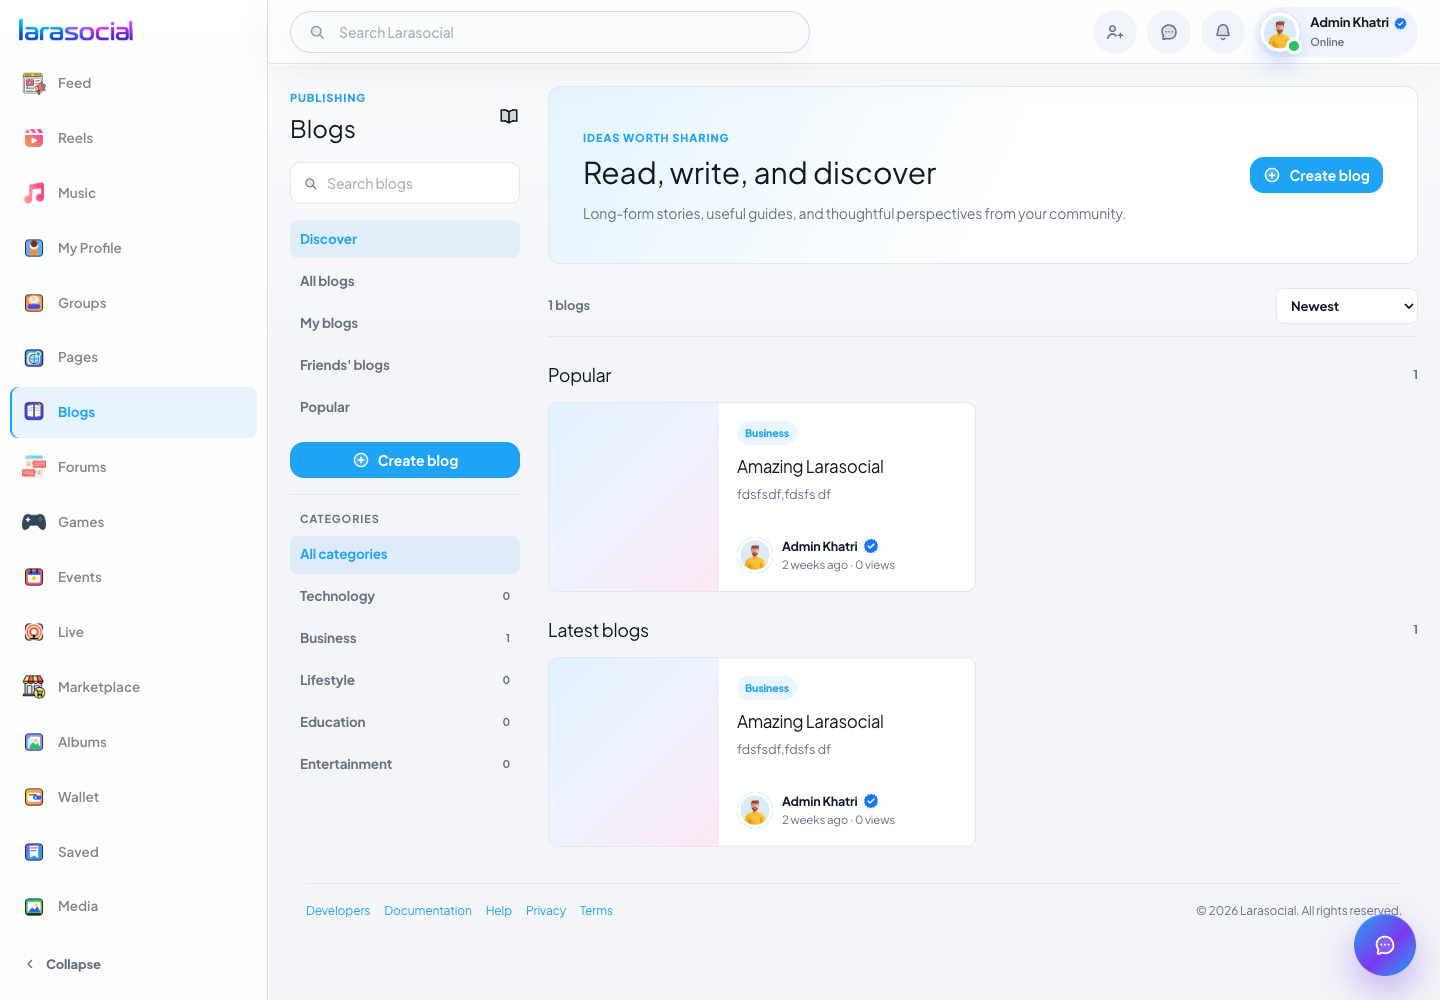The width and height of the screenshot is (1440, 1000).
Task: Launch the floating chat widget button
Action: point(1385,945)
